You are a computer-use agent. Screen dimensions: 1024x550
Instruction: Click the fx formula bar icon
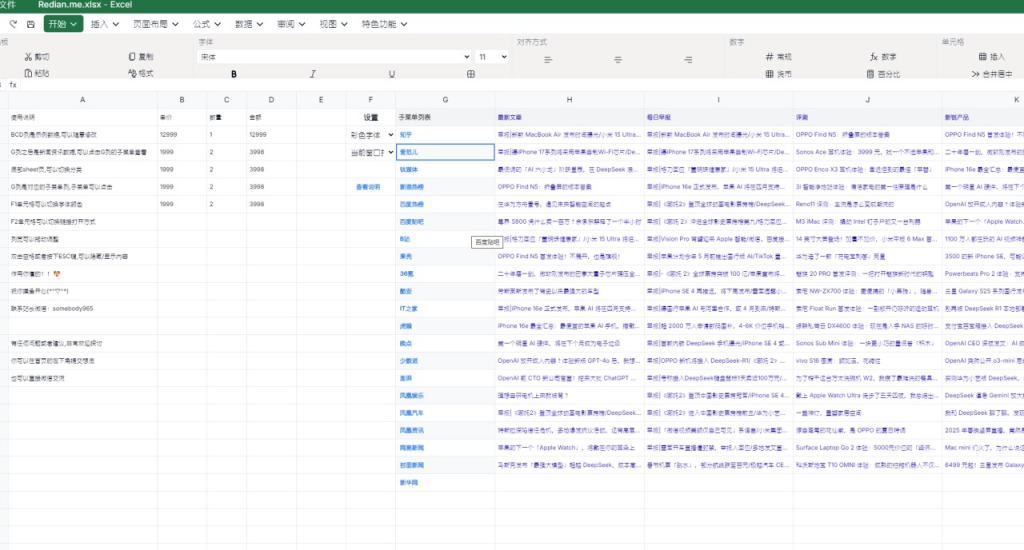13,85
